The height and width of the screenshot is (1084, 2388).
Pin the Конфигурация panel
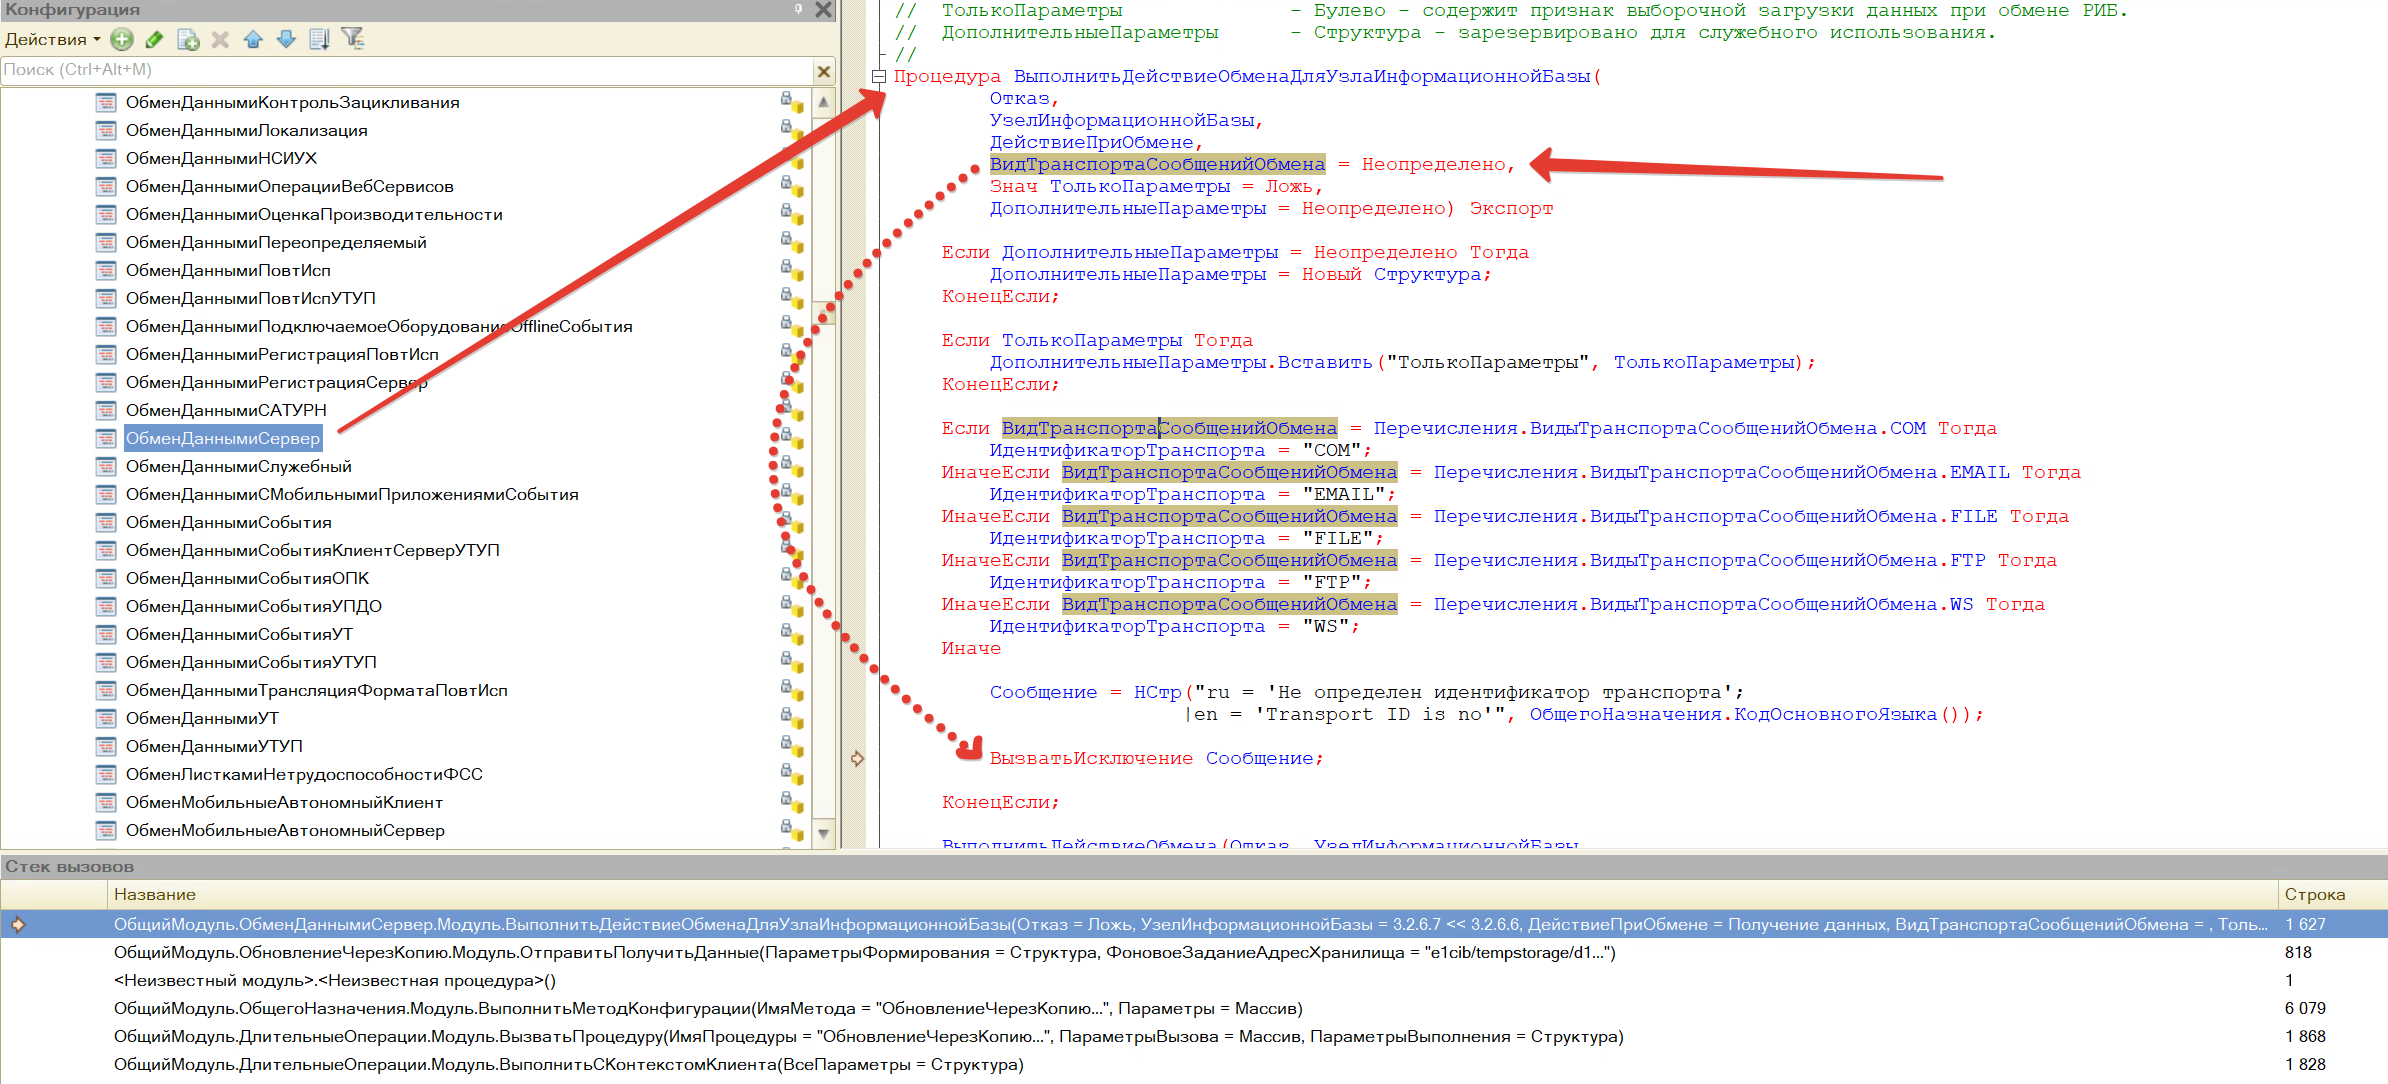click(798, 9)
